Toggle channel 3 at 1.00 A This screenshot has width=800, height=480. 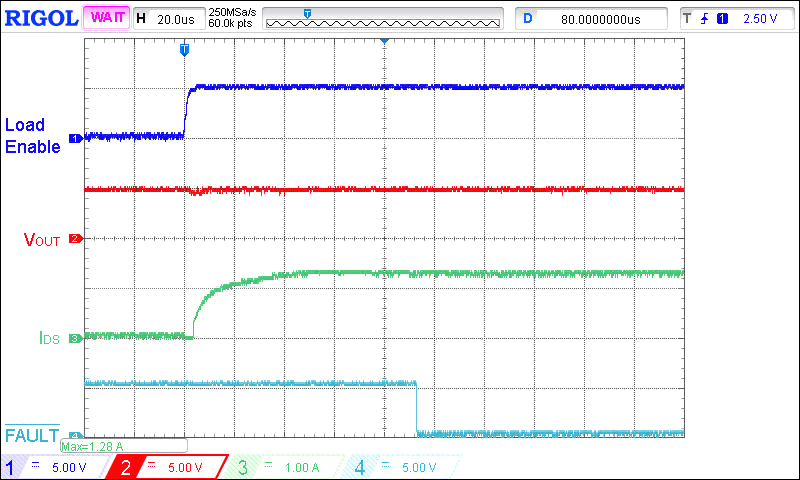click(285, 467)
